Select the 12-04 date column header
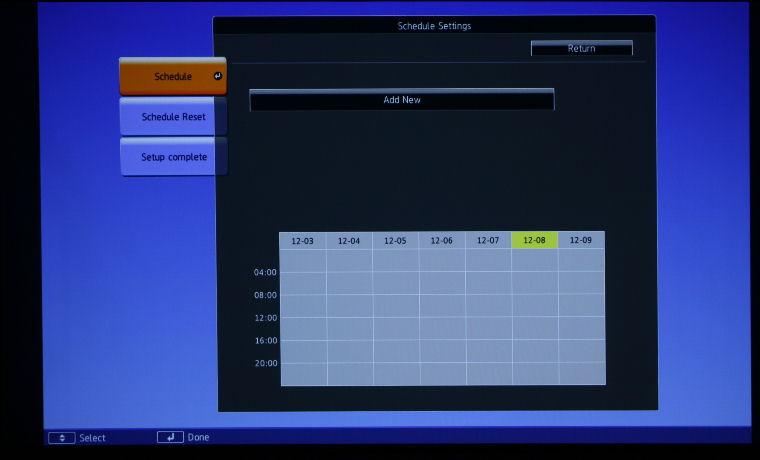 349,240
